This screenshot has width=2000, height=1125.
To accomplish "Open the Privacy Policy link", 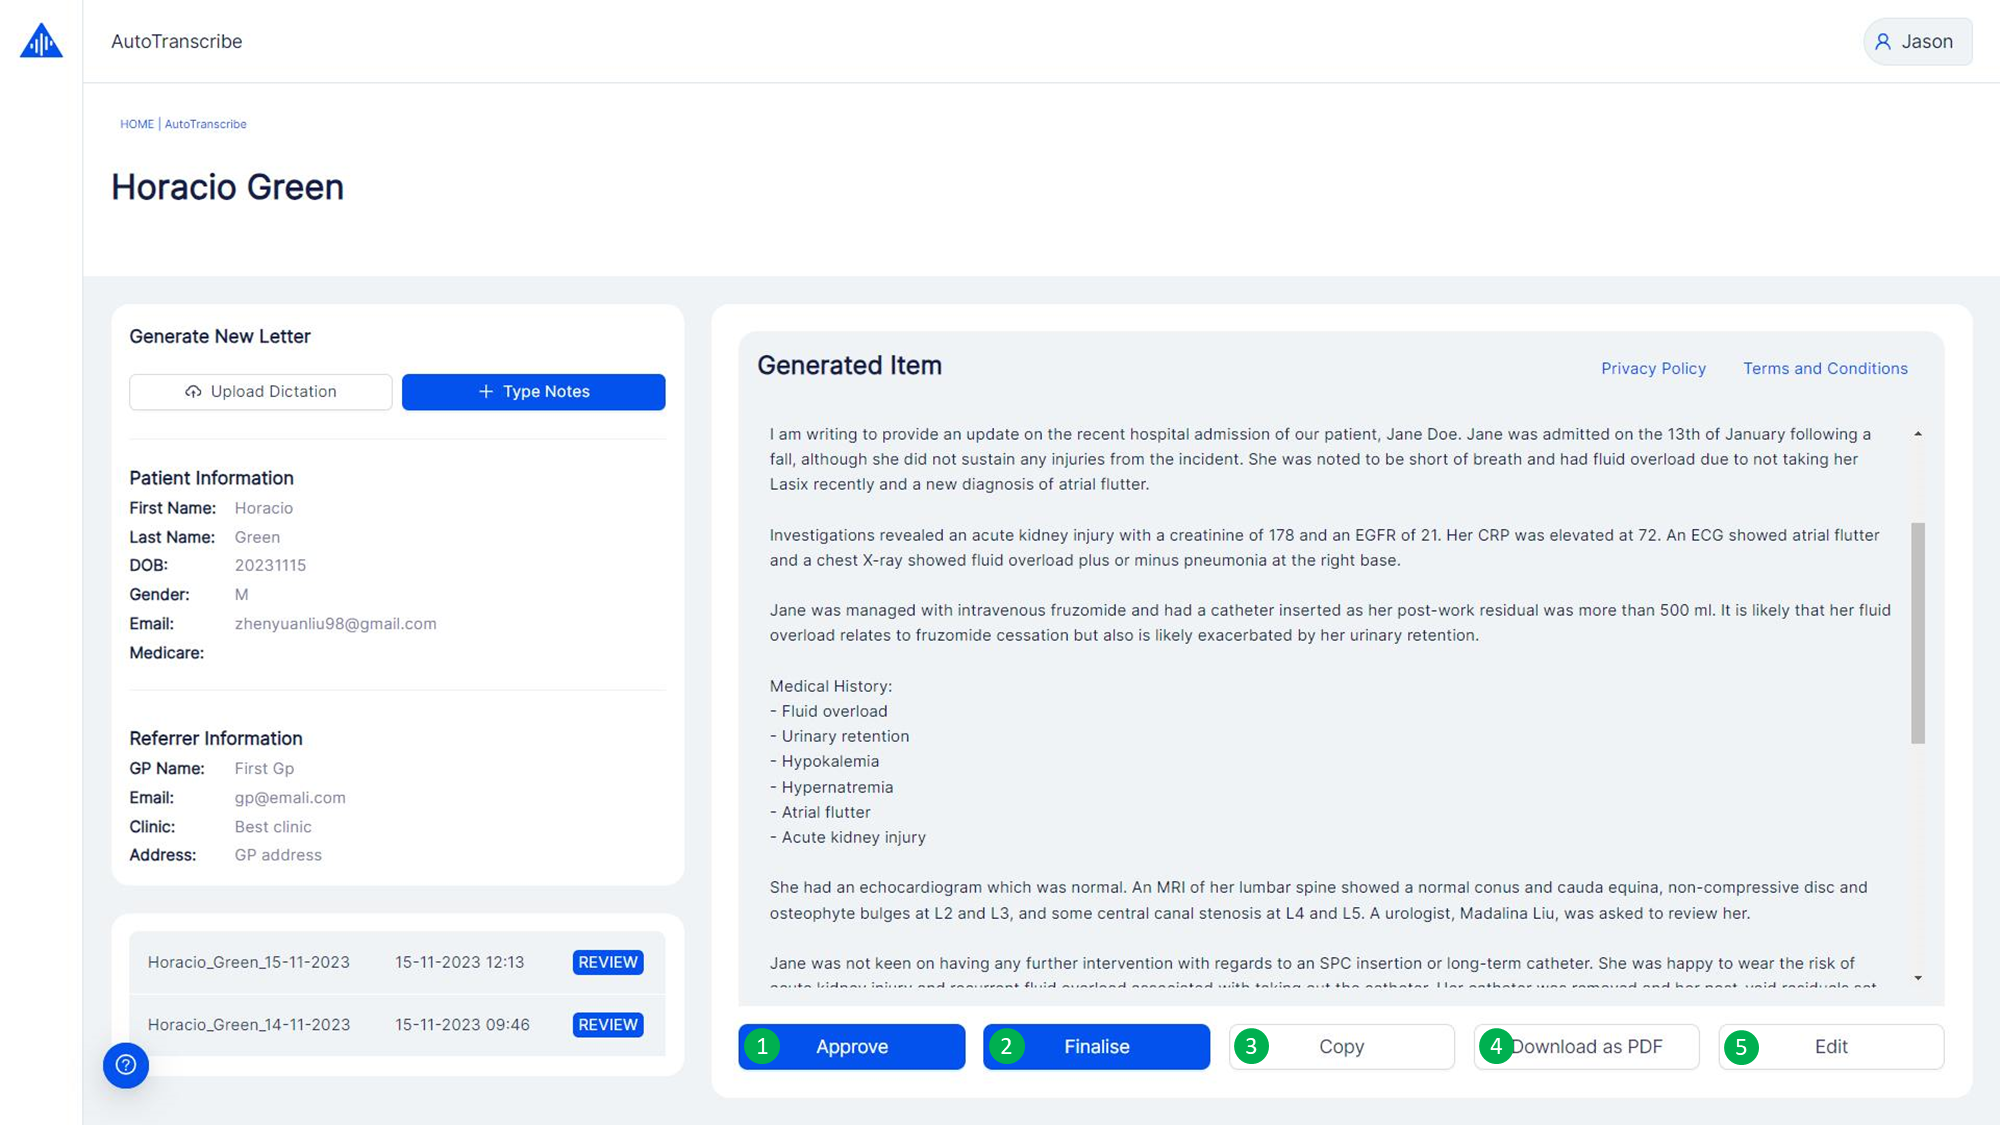I will 1653,369.
